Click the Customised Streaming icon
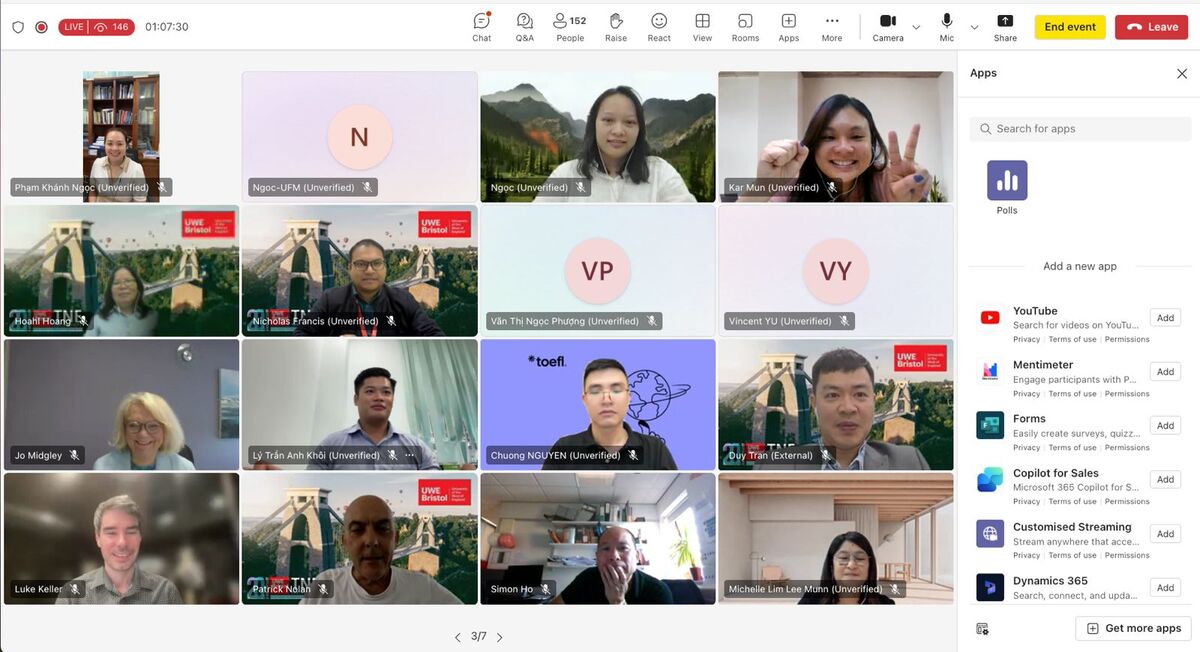This screenshot has height=652, width=1200. 990,533
